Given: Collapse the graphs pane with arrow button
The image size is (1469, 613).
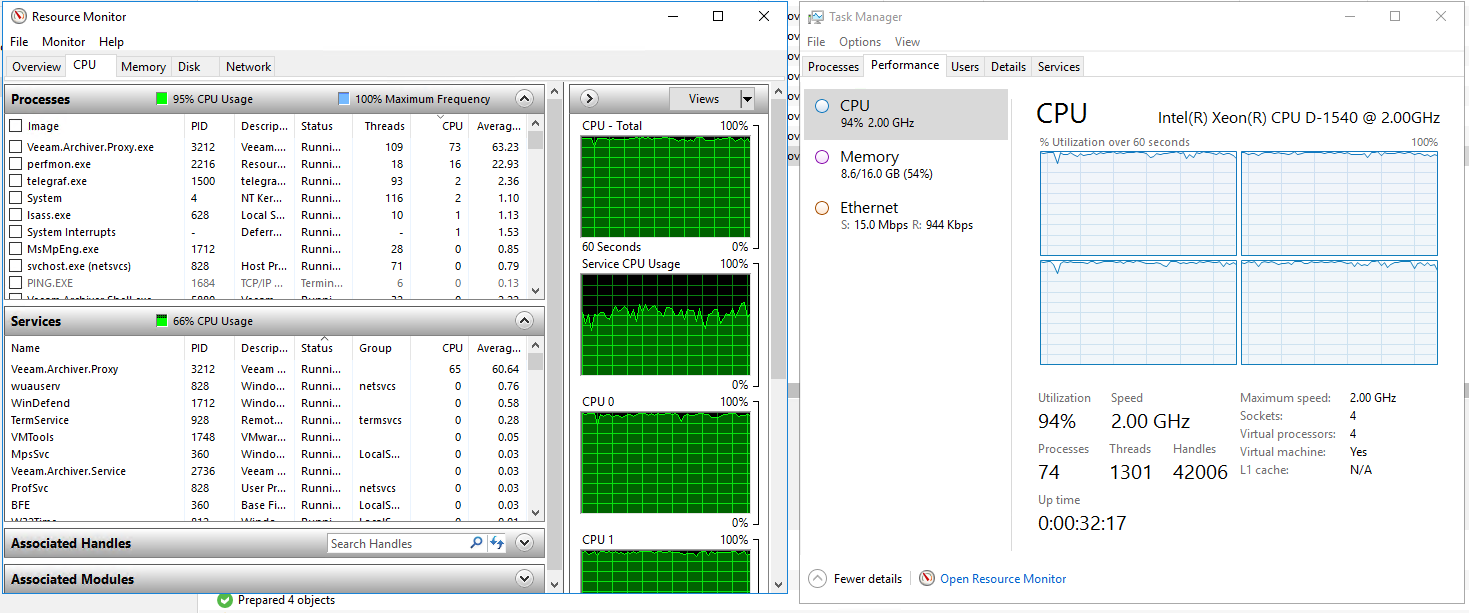Looking at the screenshot, I should coord(589,98).
